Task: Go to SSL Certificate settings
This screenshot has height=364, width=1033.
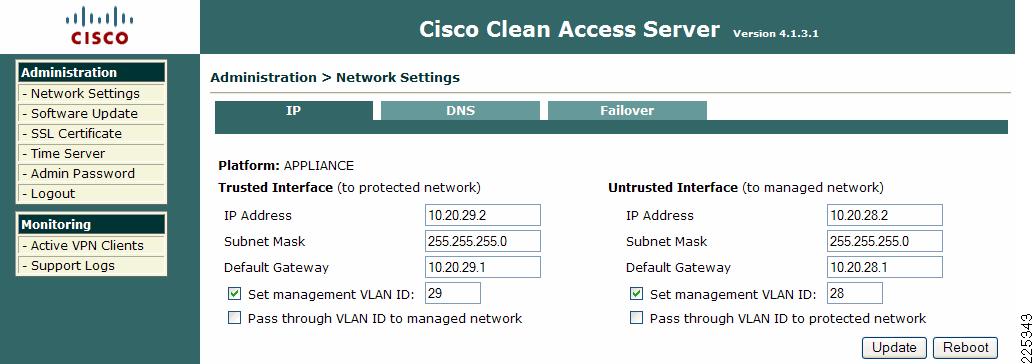Action: [x=92, y=134]
